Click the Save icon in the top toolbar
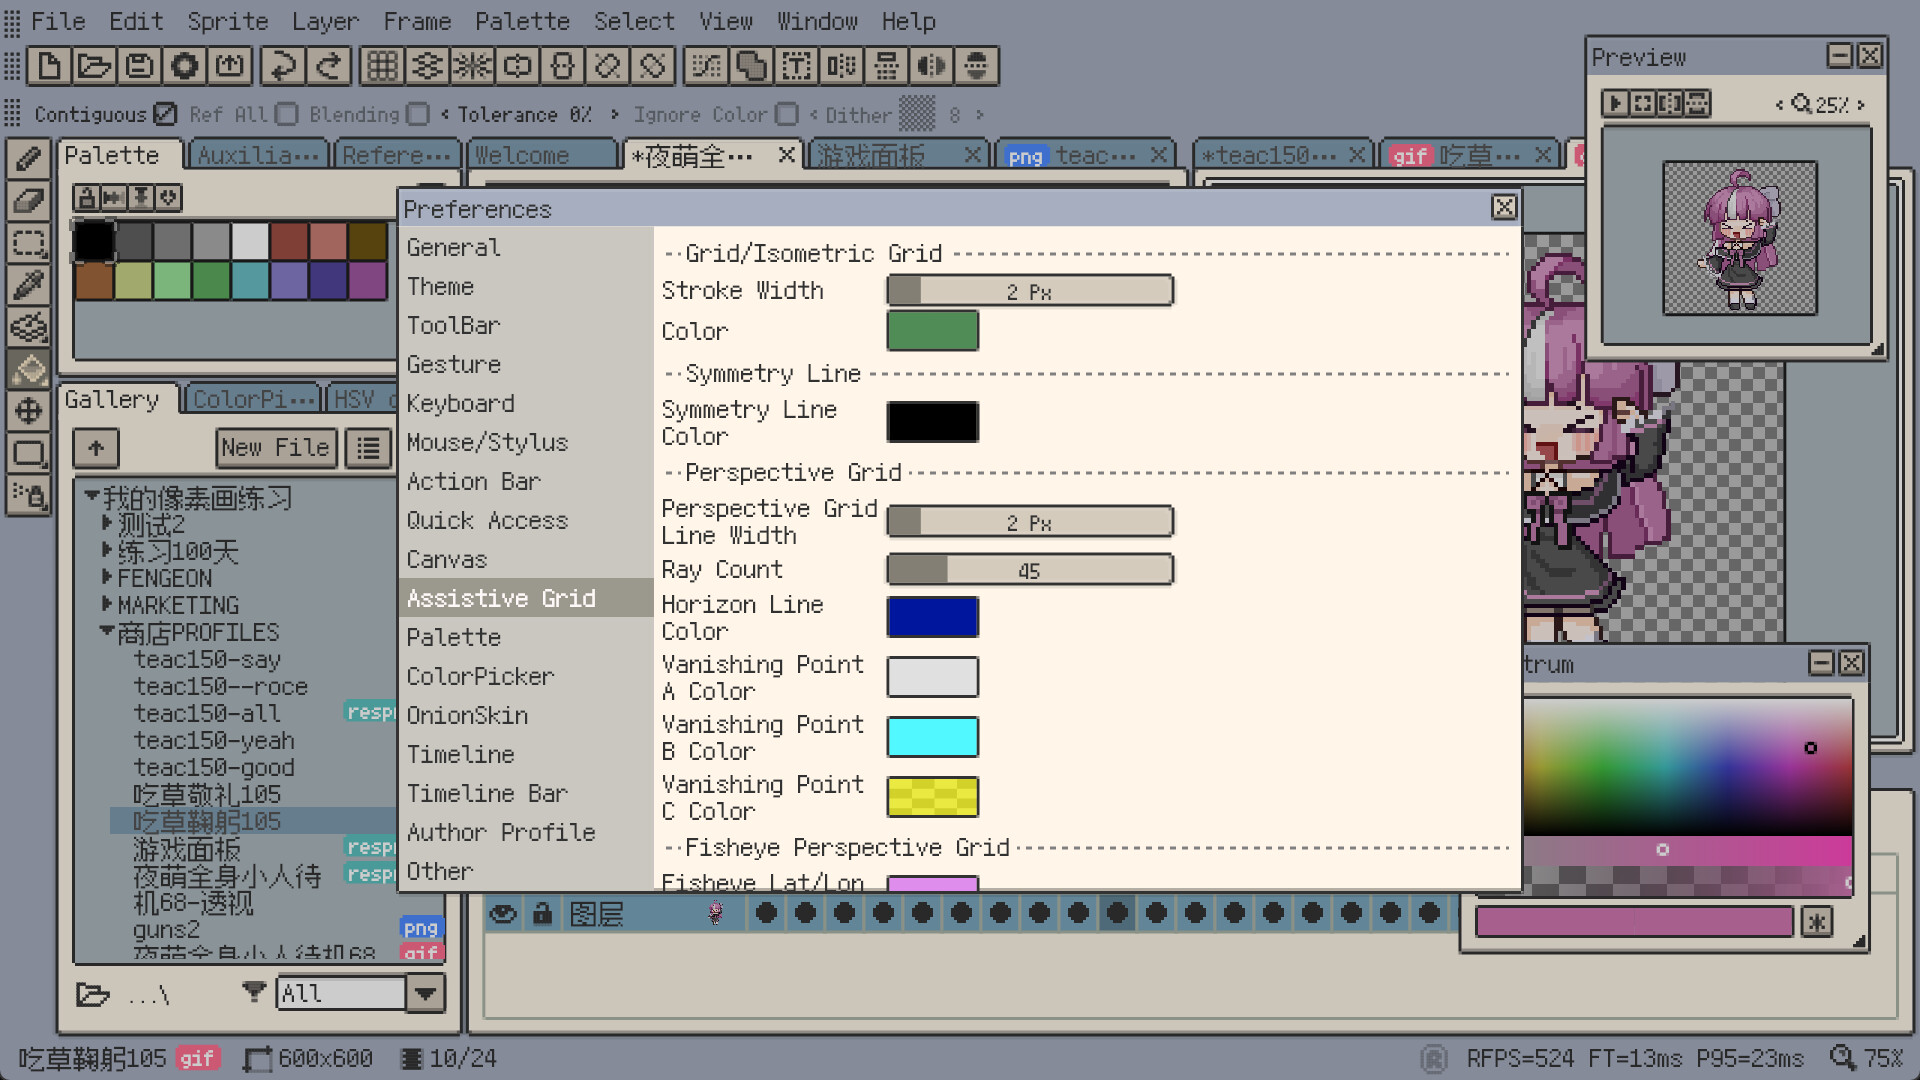This screenshot has width=1920, height=1080. point(139,66)
